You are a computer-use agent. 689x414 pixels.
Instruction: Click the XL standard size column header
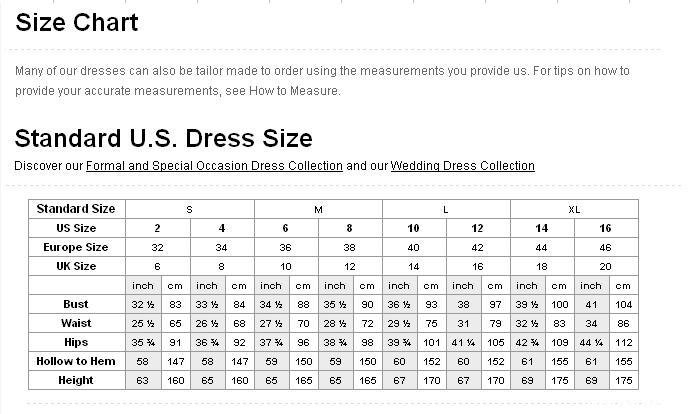(x=574, y=209)
